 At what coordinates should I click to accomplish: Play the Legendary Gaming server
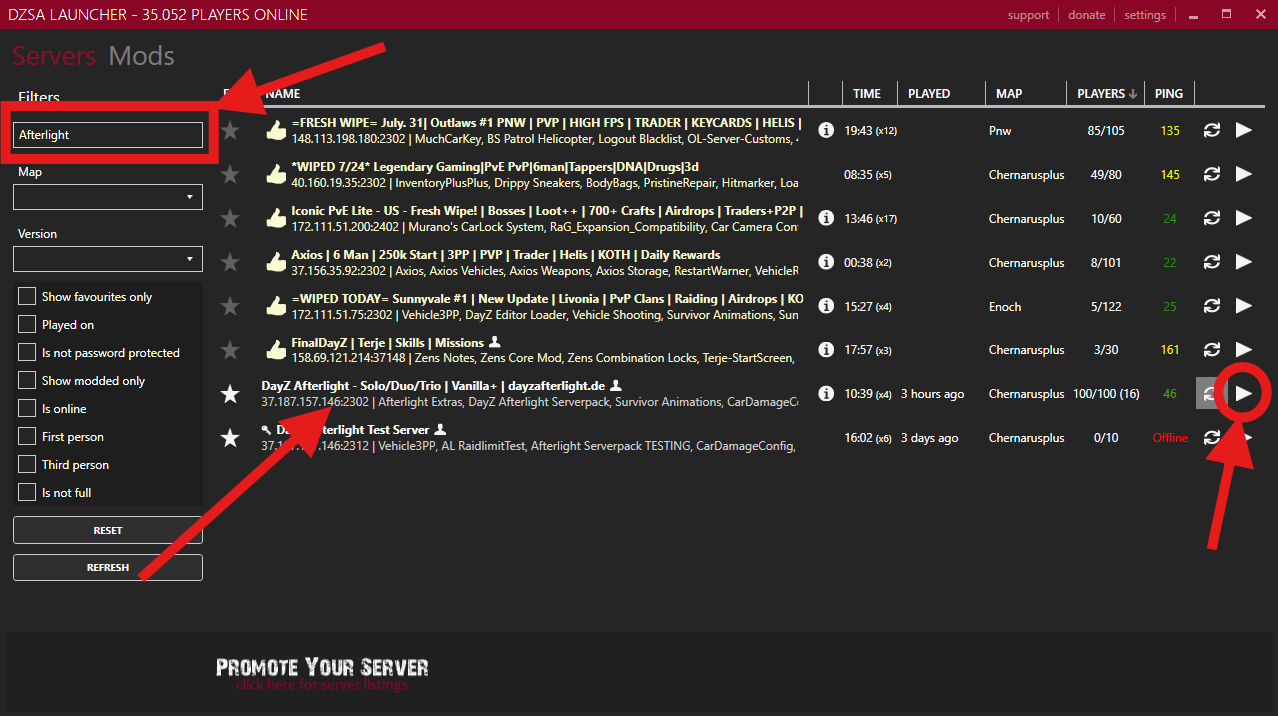[x=1243, y=174]
